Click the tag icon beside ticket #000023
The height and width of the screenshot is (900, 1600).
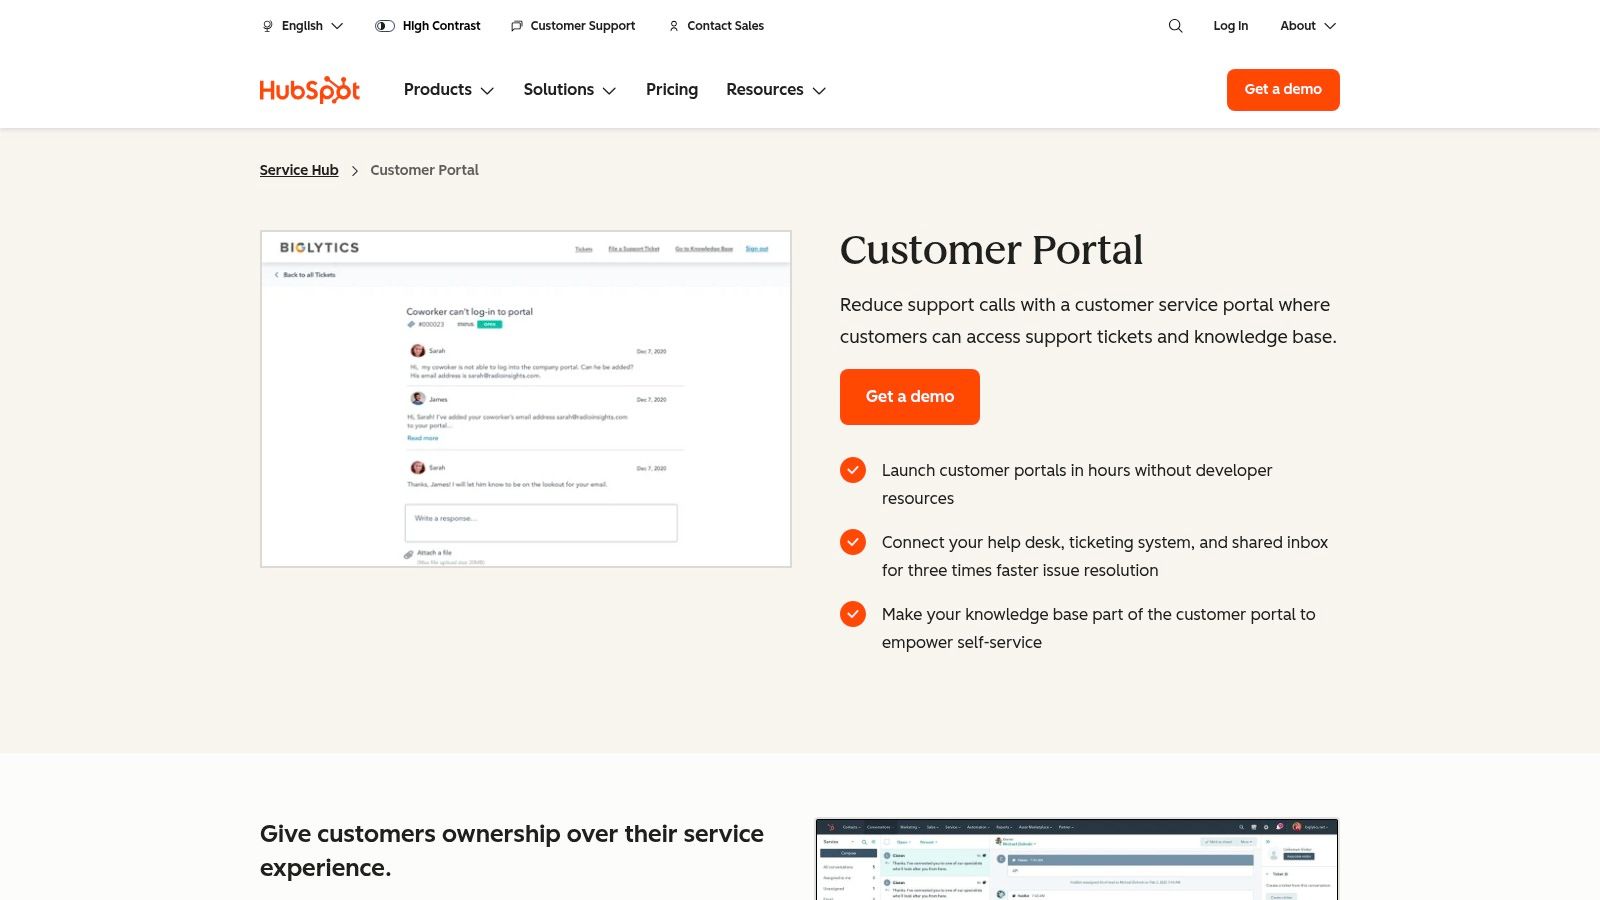409,324
